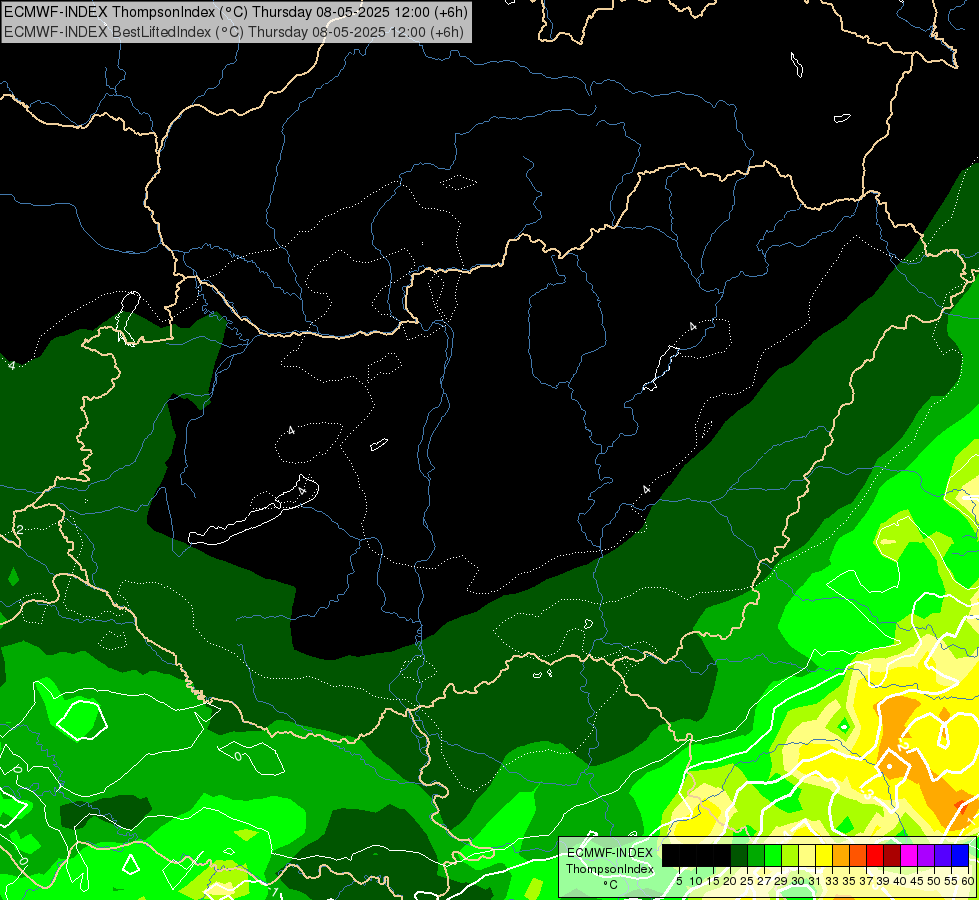Select the orange-red 35–37 legend swatch
Image resolution: width=979 pixels, height=900 pixels.
click(x=858, y=855)
